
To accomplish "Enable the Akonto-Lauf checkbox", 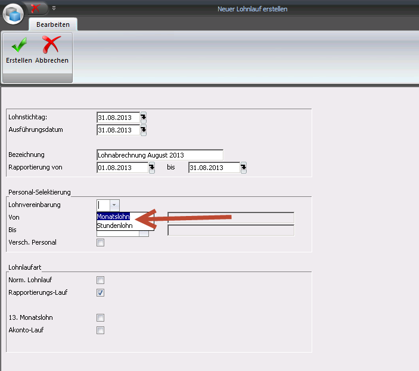I will click(x=100, y=330).
